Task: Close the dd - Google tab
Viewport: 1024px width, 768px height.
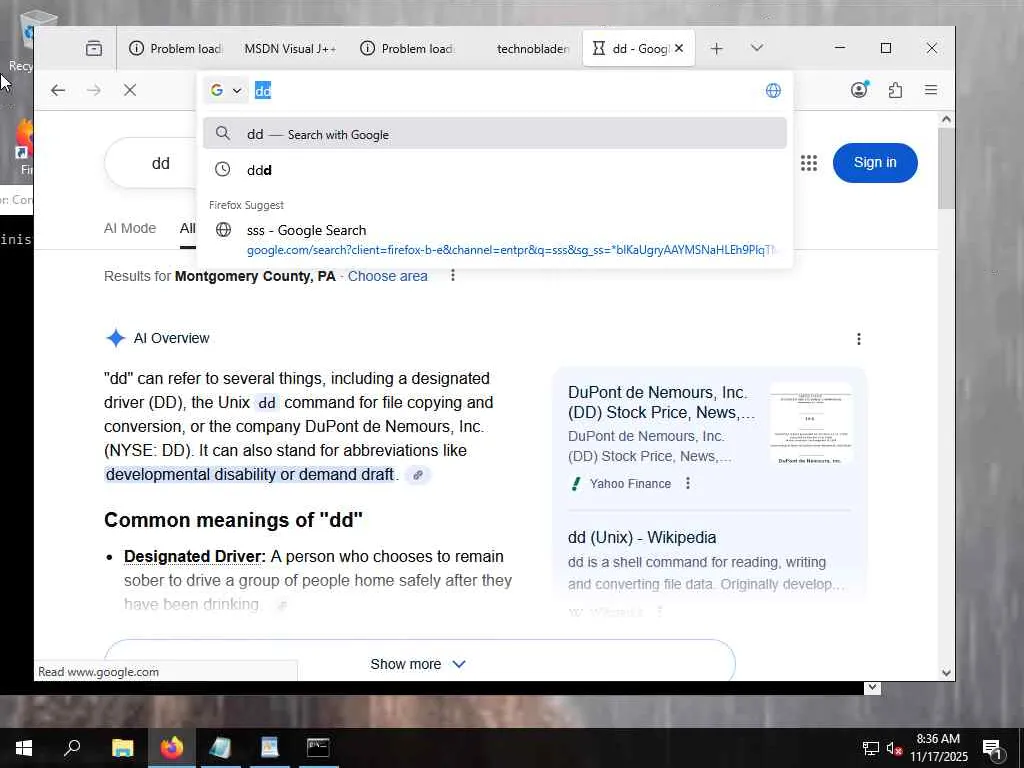Action: [x=679, y=48]
